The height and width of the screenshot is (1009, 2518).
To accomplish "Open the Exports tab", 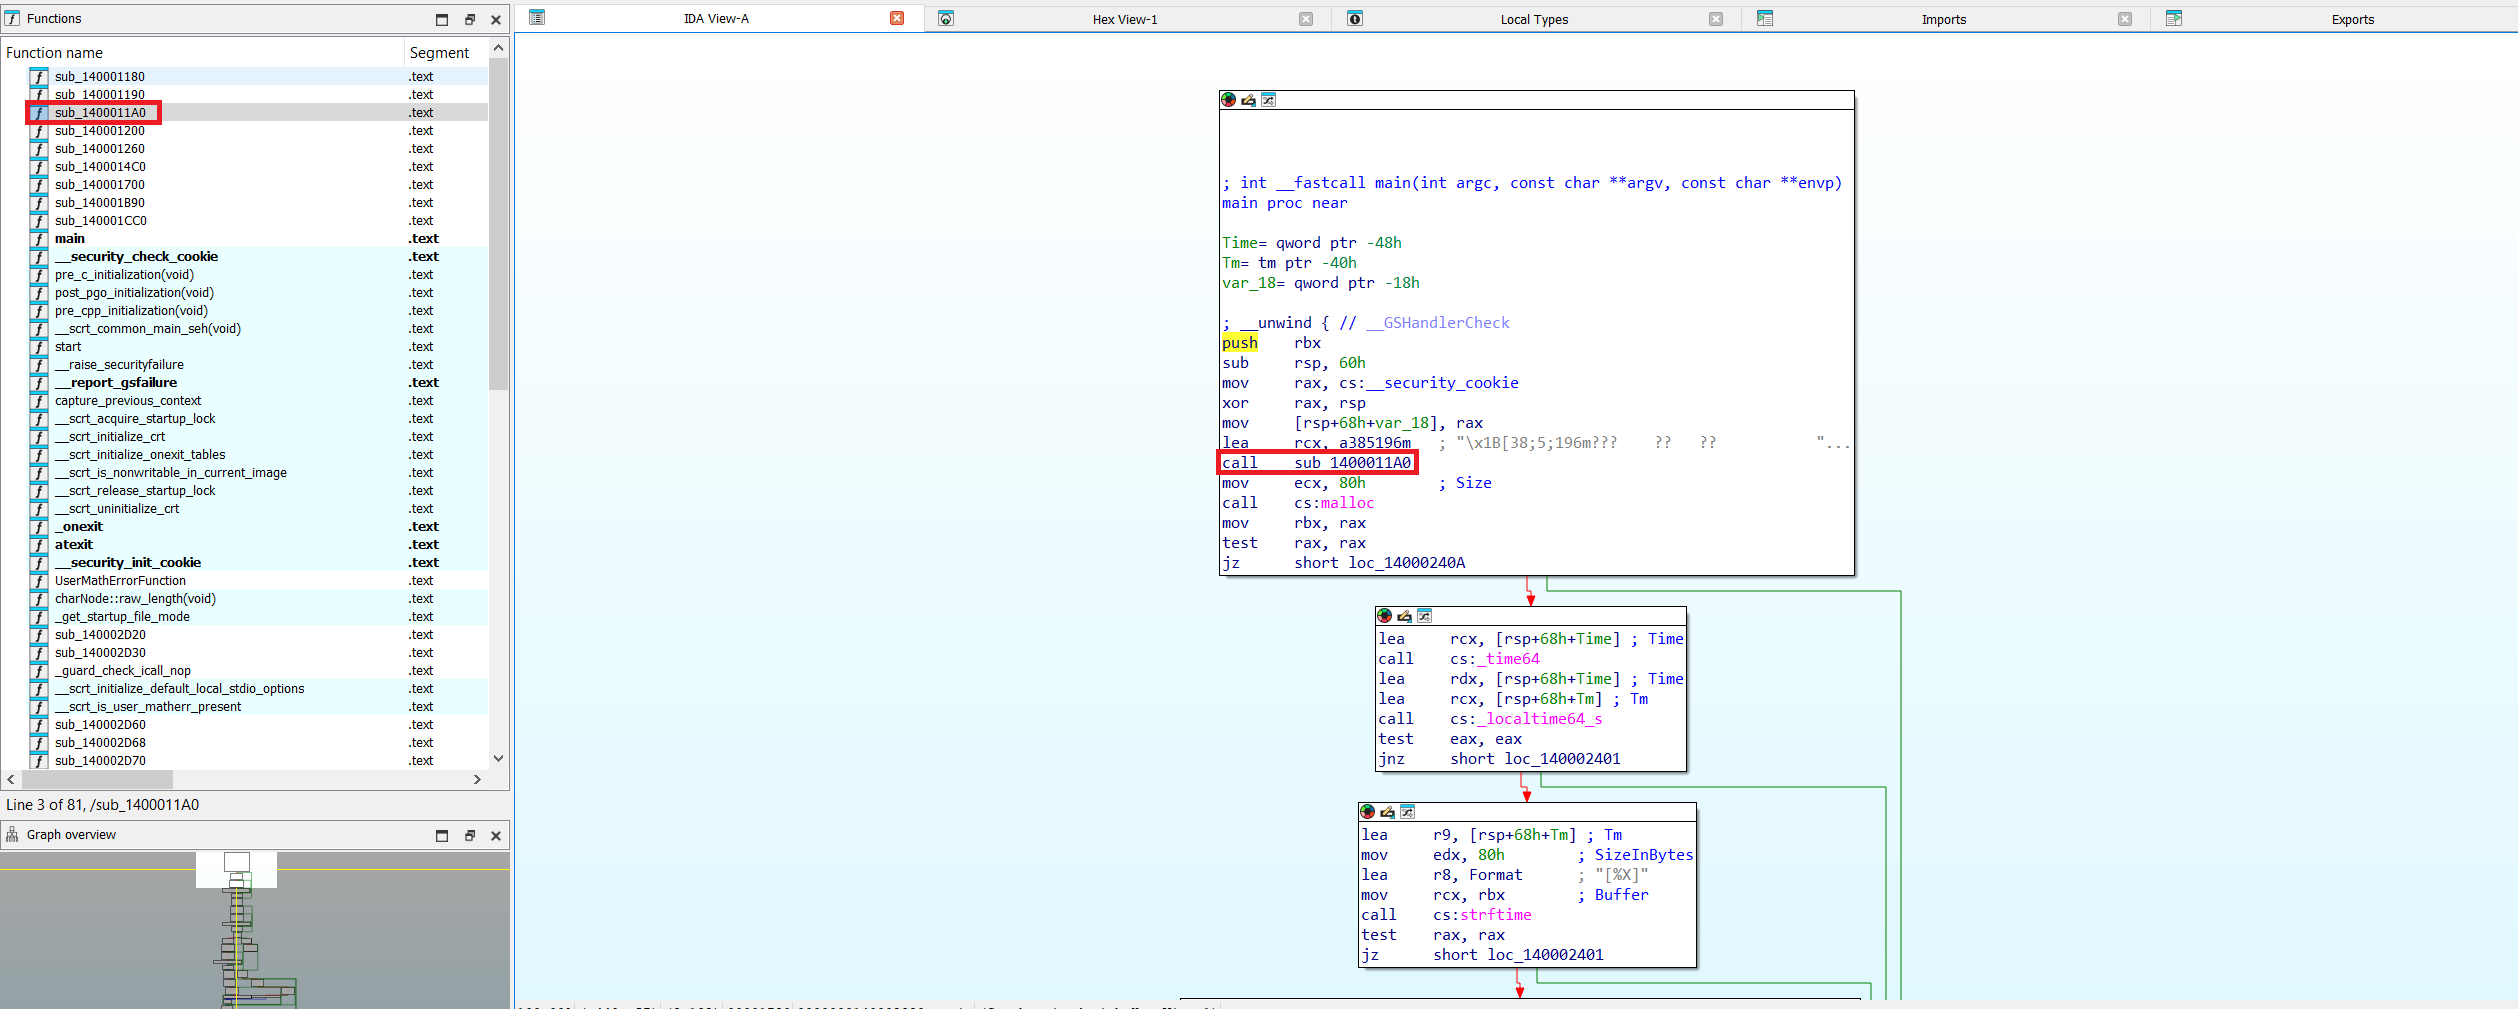I will (x=2352, y=19).
